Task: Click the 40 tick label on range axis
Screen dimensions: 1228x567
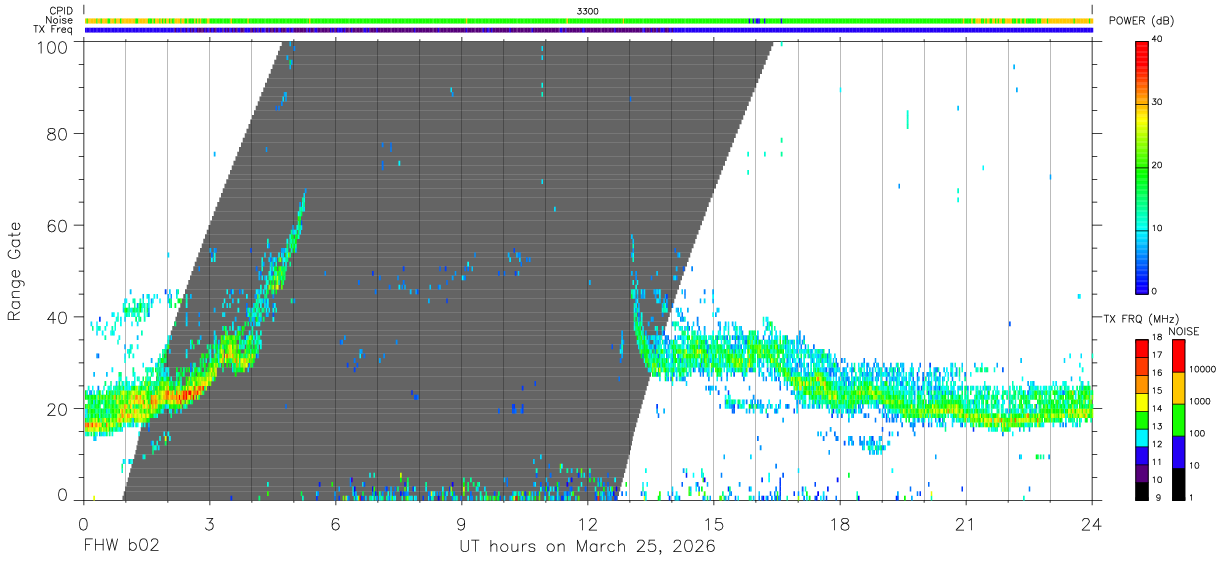Action: coord(59,317)
